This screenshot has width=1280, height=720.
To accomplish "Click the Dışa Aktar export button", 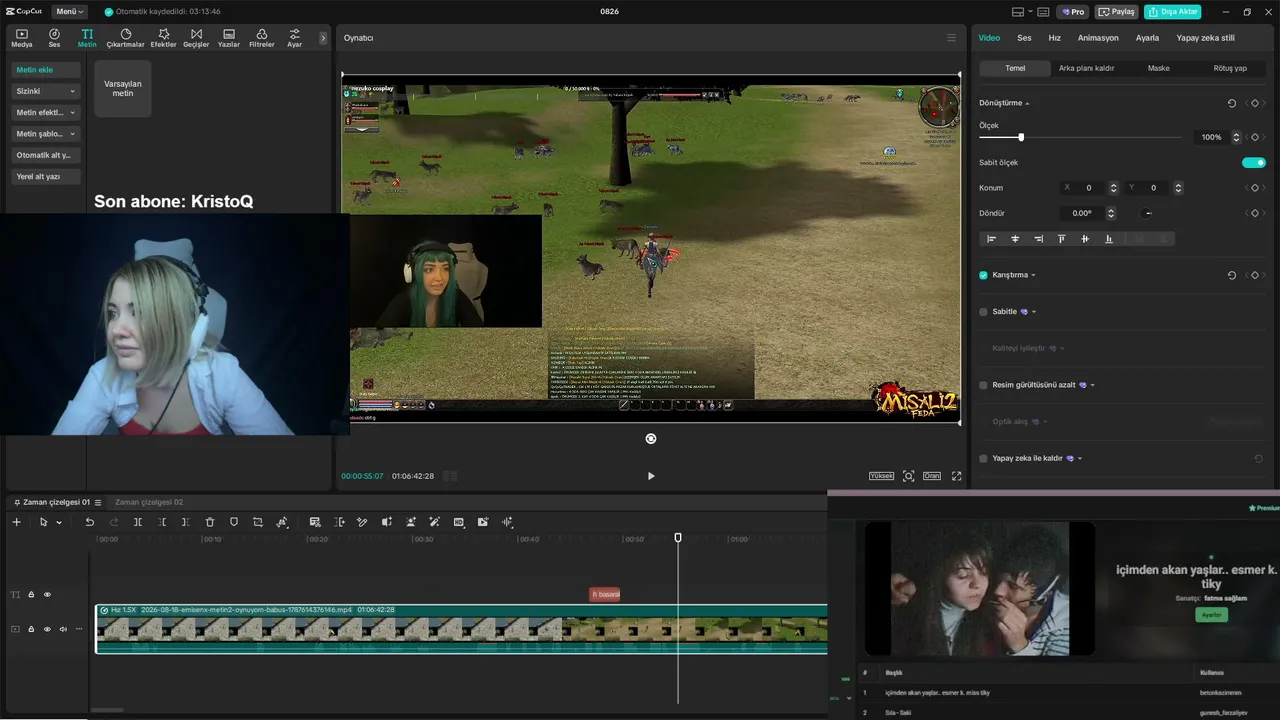I will (1173, 12).
